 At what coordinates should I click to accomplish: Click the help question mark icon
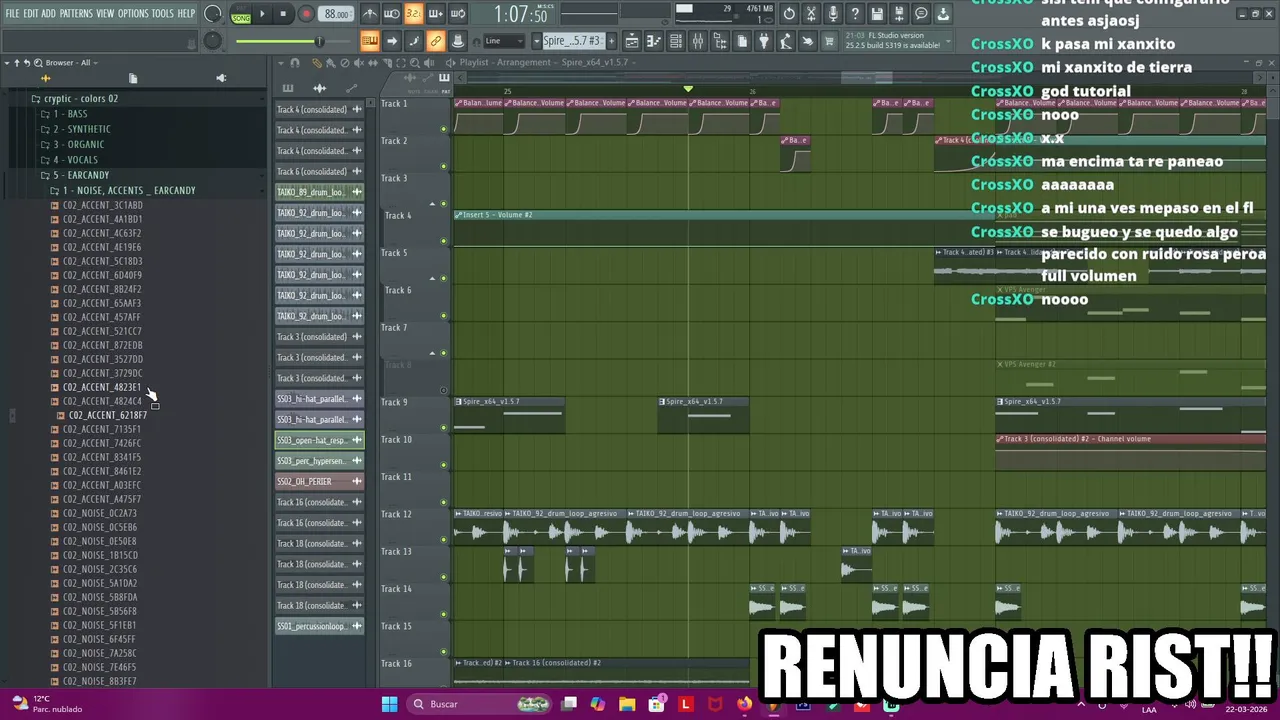point(855,14)
